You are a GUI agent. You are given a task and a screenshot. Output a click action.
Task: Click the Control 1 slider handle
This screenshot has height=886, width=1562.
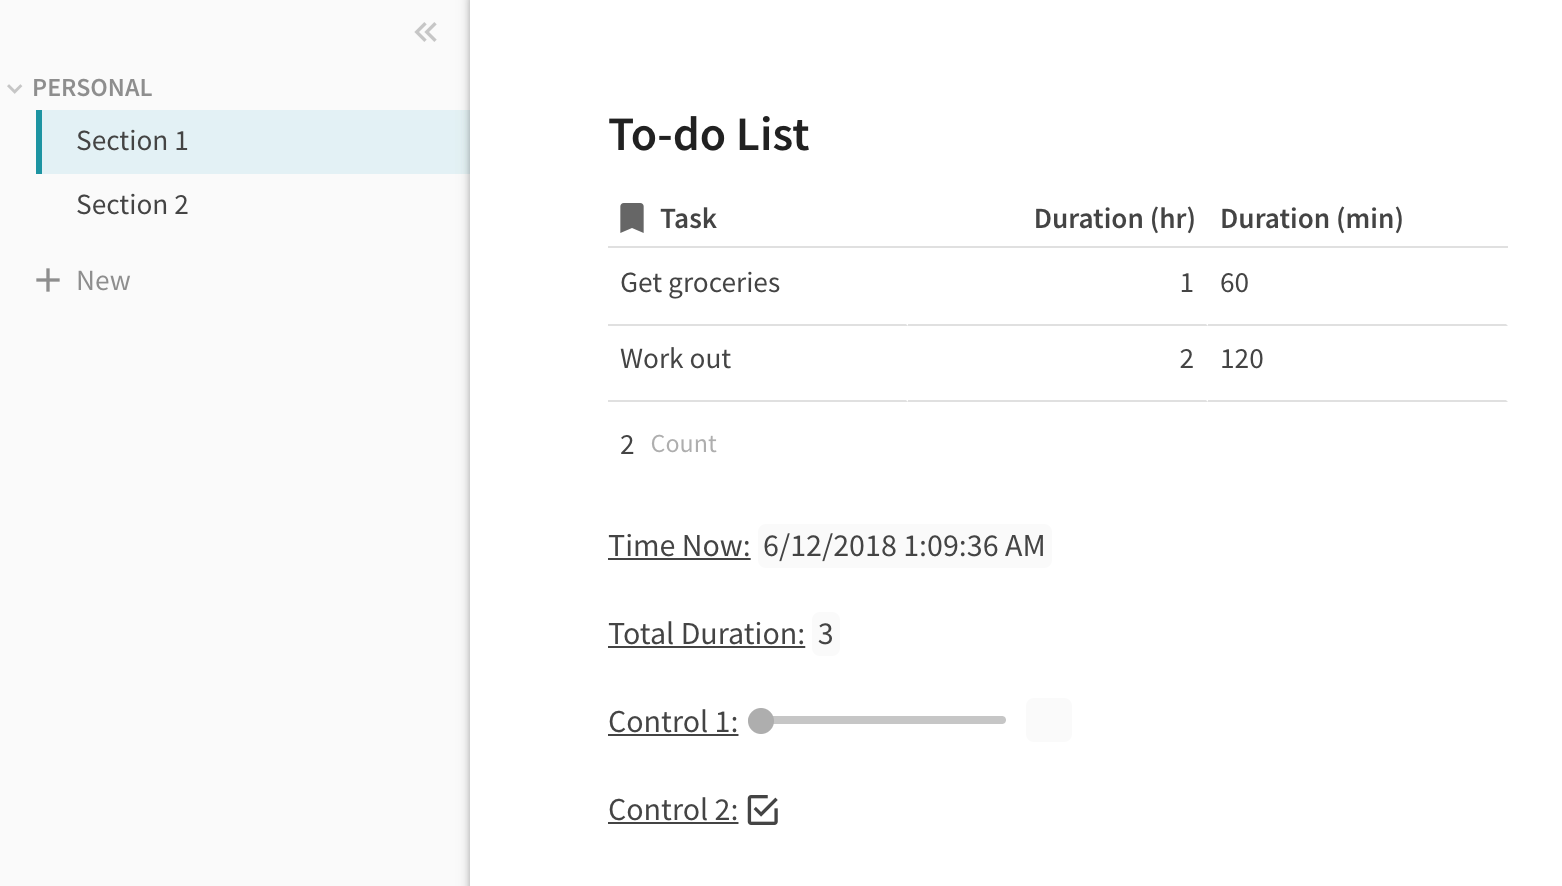tap(761, 721)
